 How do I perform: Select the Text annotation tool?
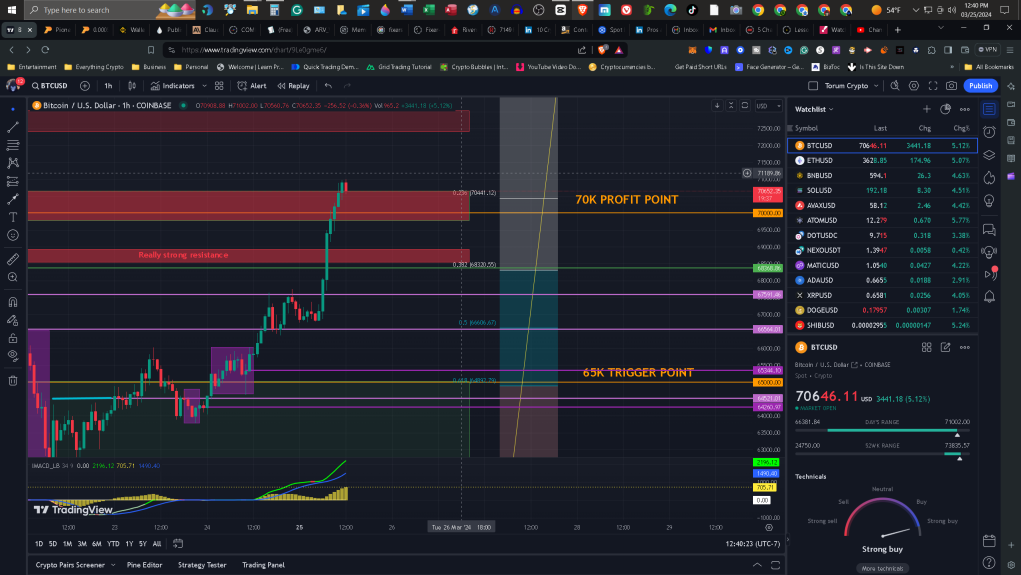tap(12, 217)
